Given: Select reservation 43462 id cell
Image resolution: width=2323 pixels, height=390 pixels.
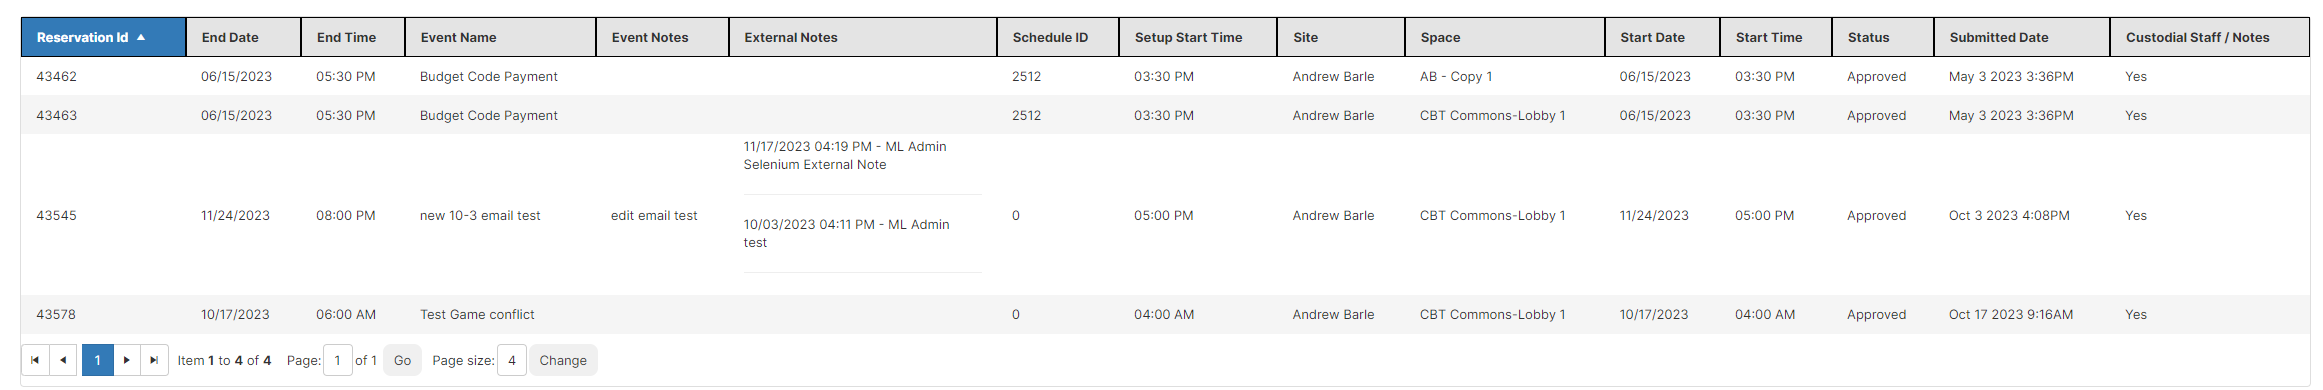Looking at the screenshot, I should click(x=57, y=76).
